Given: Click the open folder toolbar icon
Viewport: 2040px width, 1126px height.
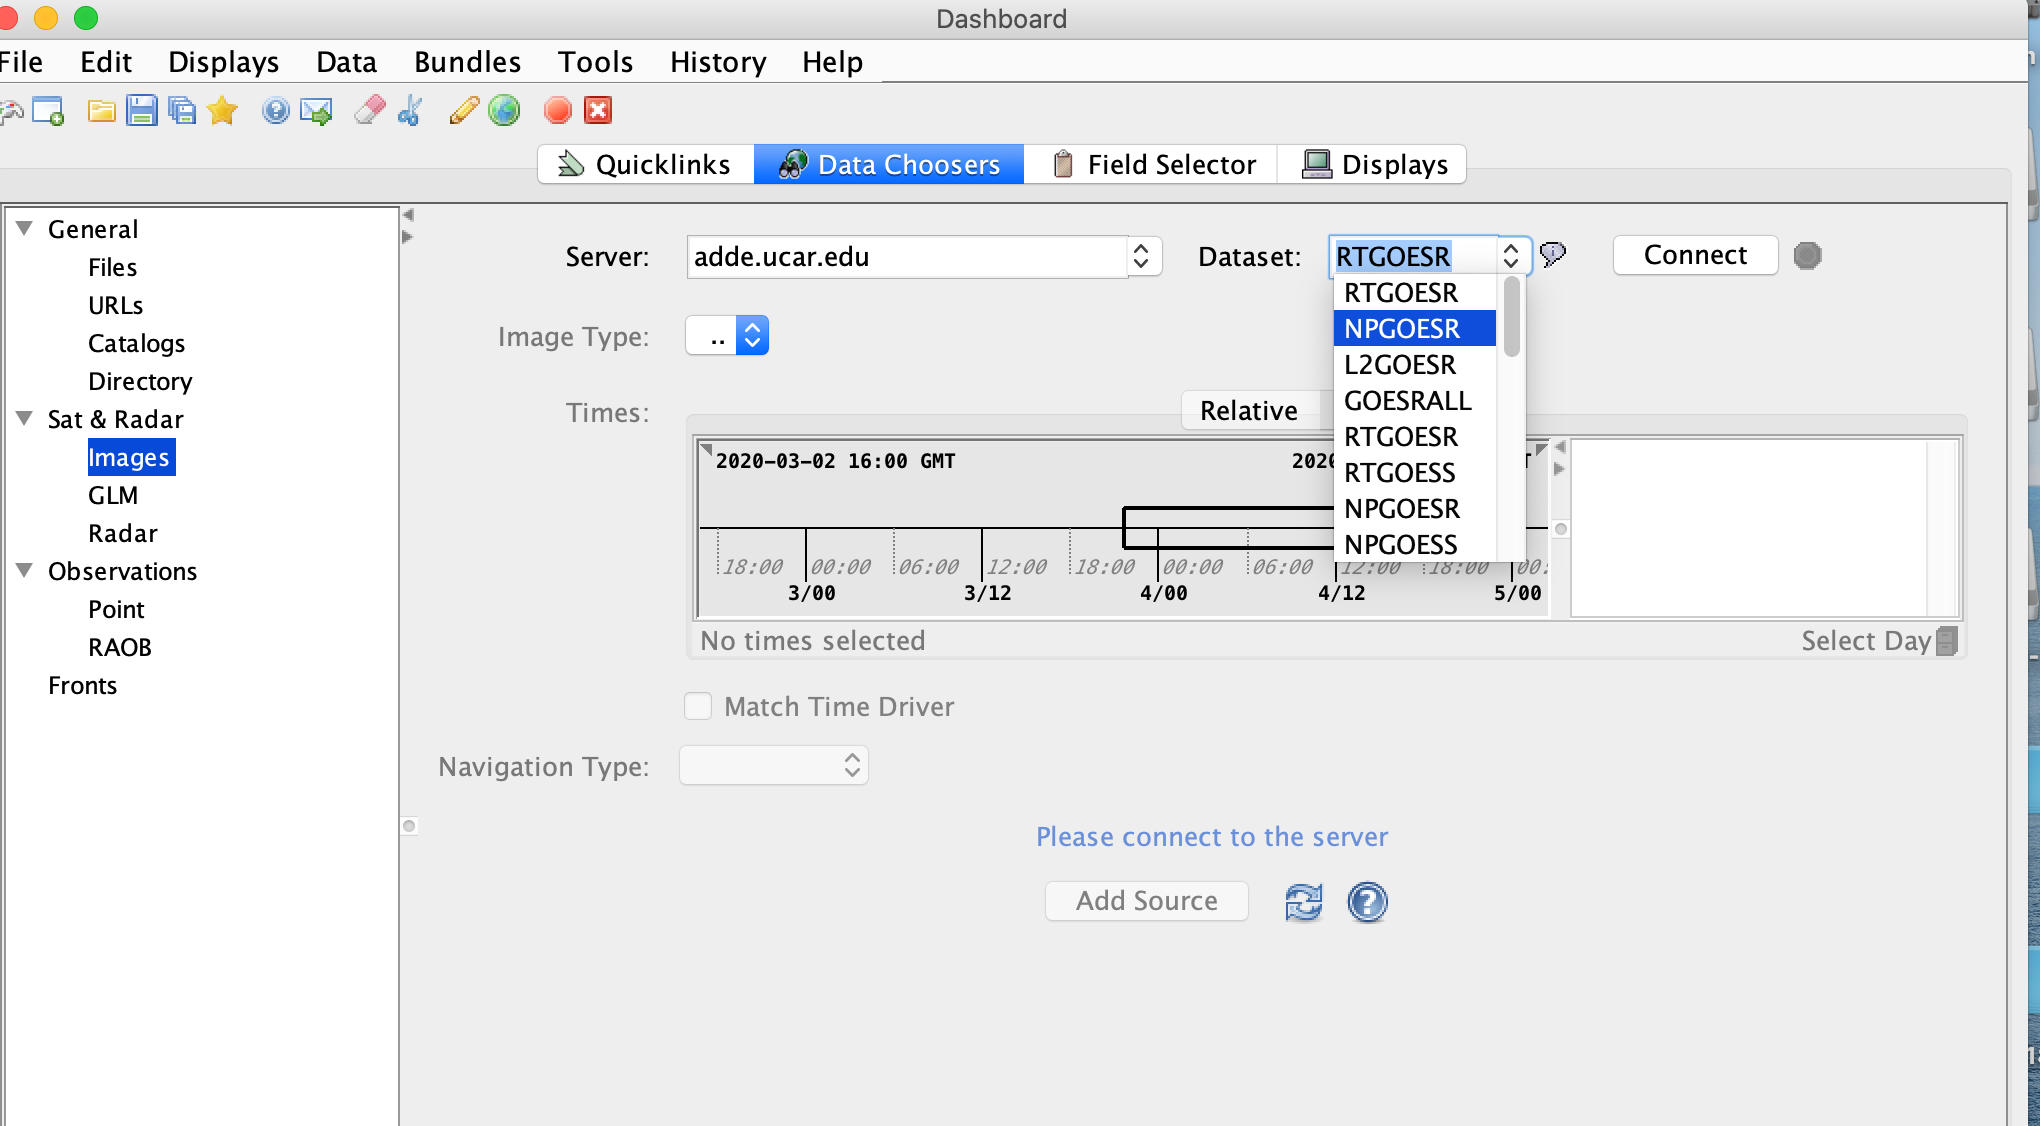Looking at the screenshot, I should pos(101,111).
